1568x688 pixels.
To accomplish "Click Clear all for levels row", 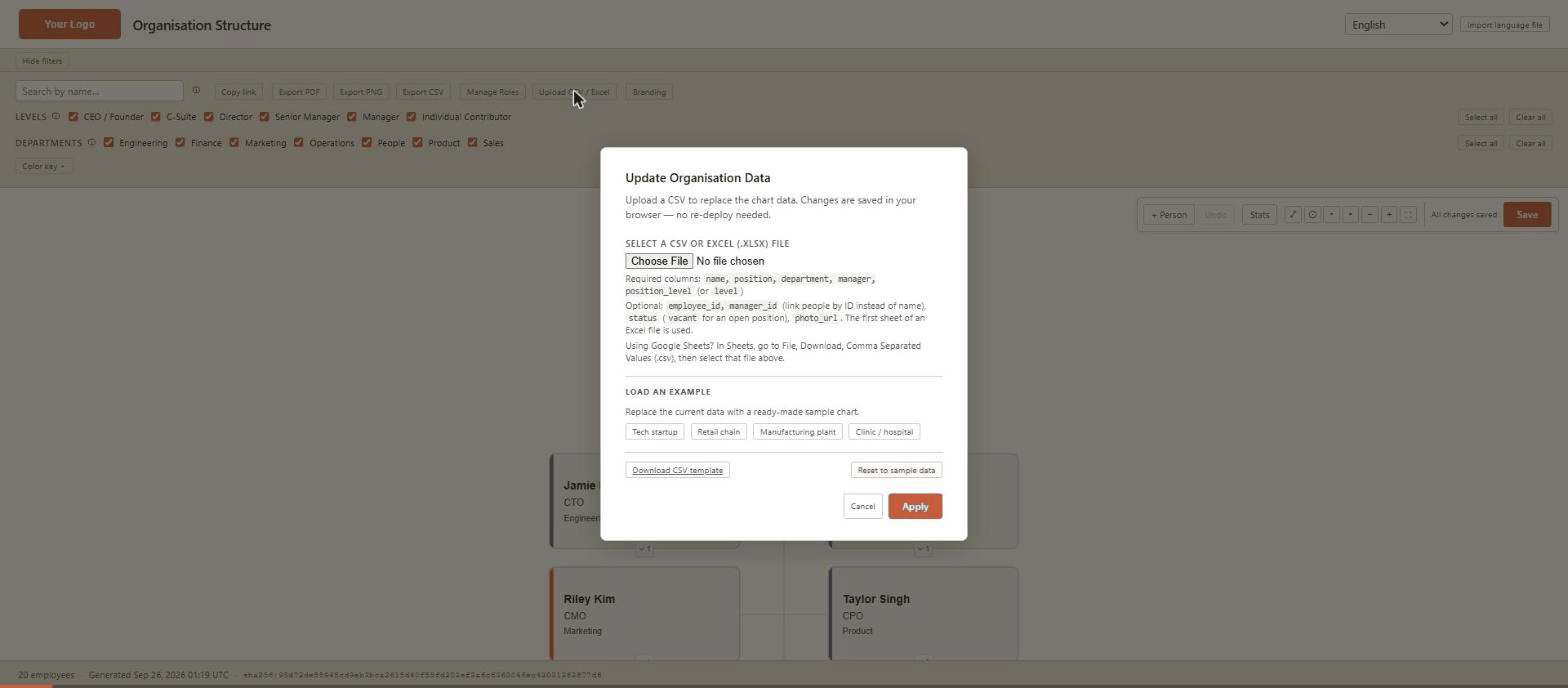I will click(1530, 117).
